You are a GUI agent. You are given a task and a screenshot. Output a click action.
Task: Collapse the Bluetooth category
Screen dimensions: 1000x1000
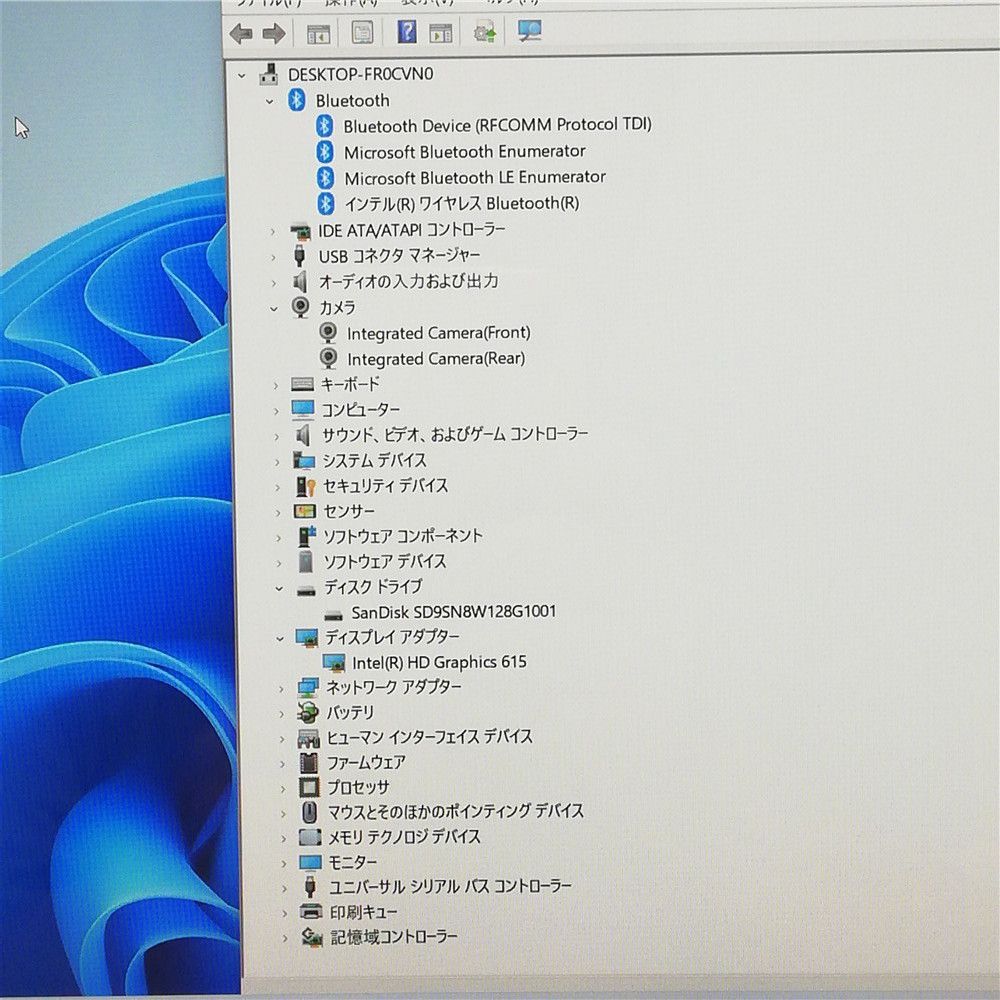tap(269, 101)
